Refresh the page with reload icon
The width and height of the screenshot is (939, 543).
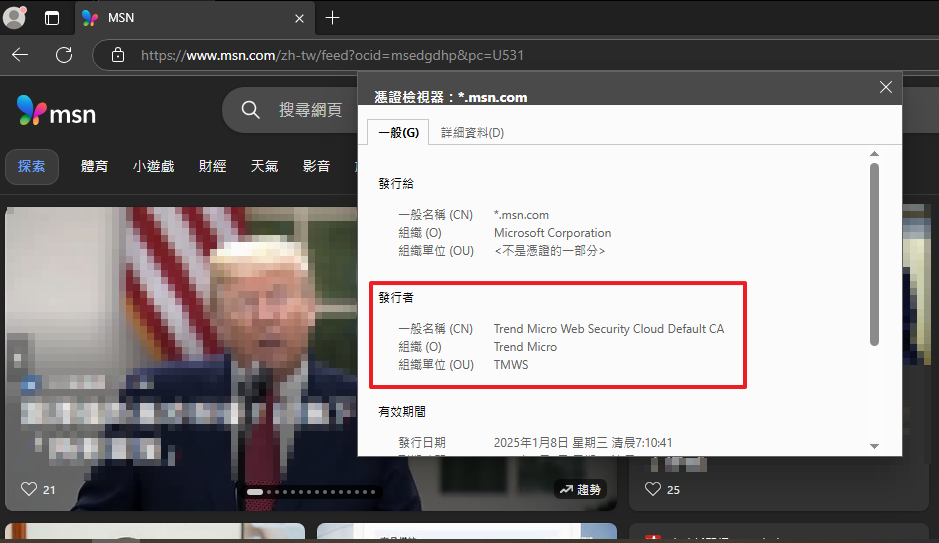pyautogui.click(x=64, y=55)
